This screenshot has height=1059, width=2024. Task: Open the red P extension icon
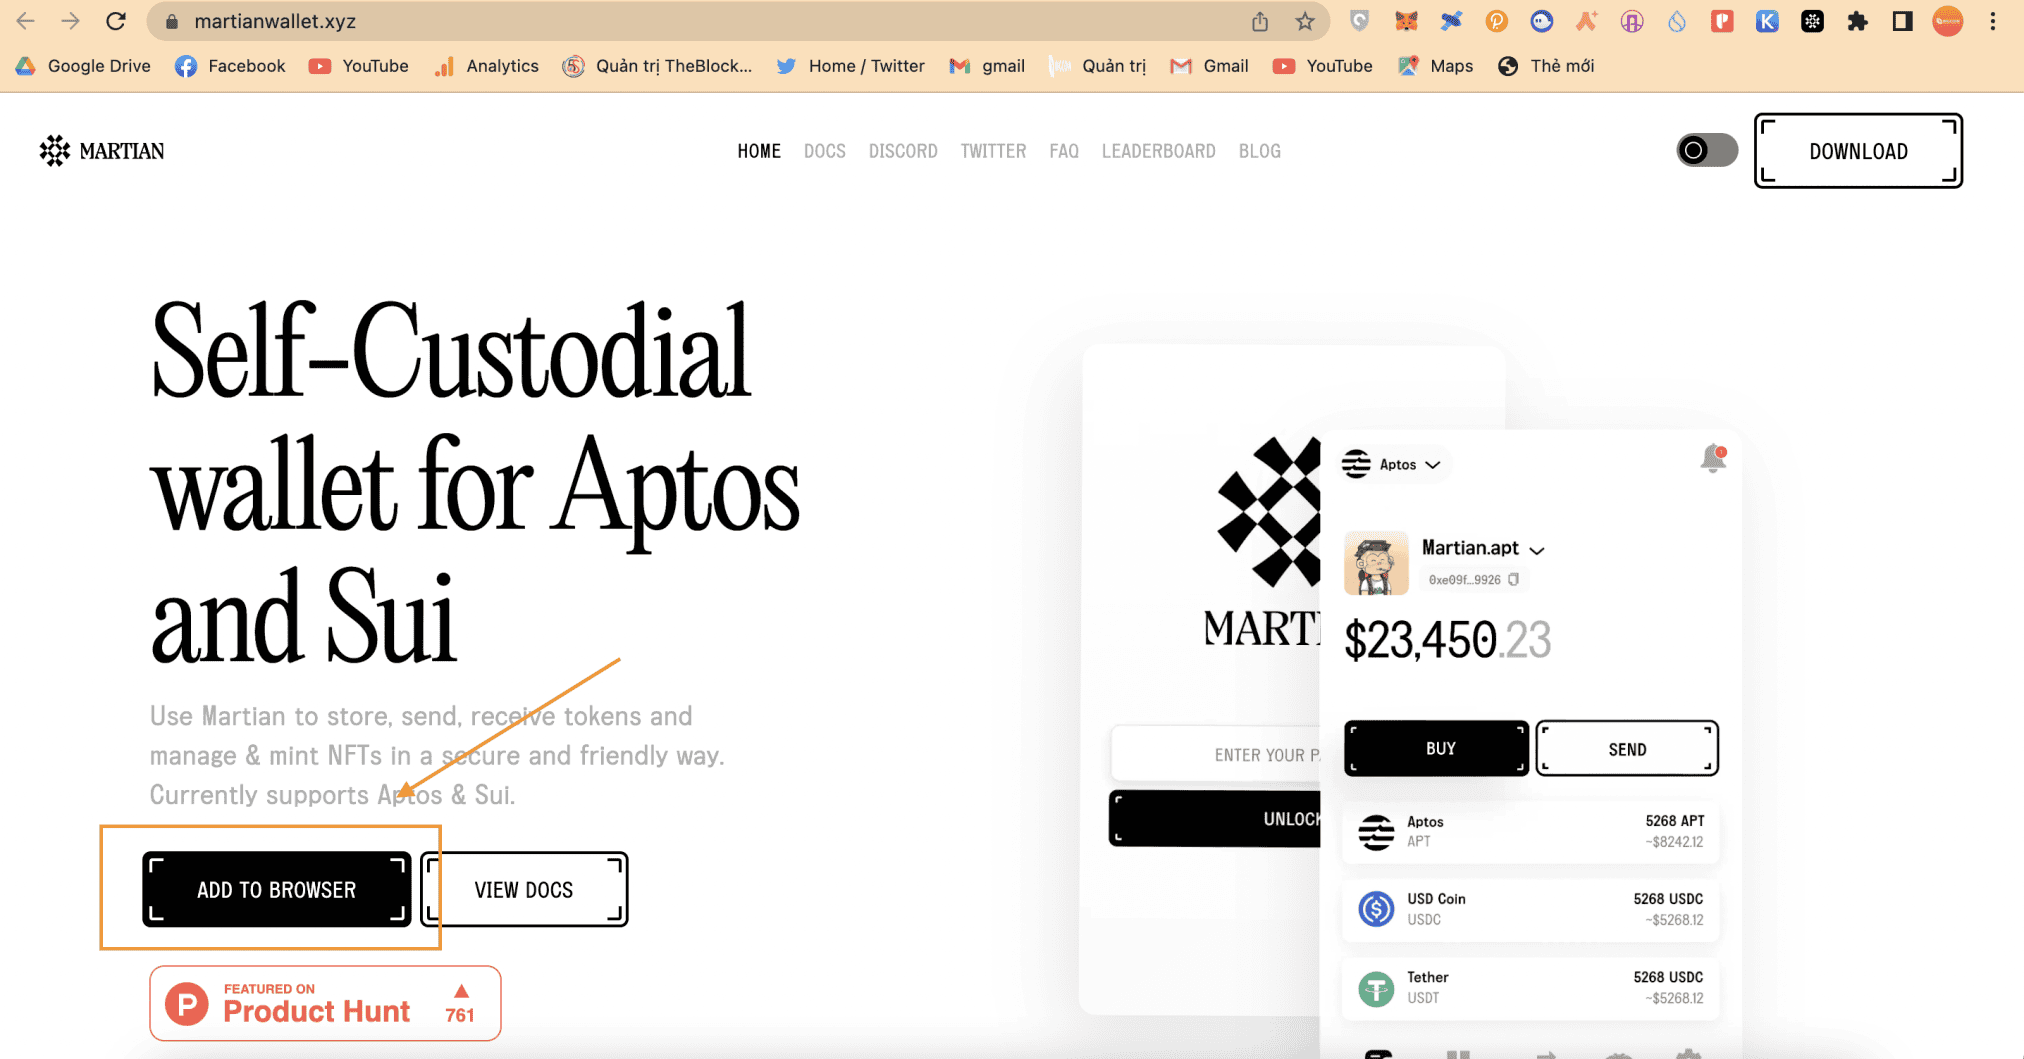click(1722, 21)
